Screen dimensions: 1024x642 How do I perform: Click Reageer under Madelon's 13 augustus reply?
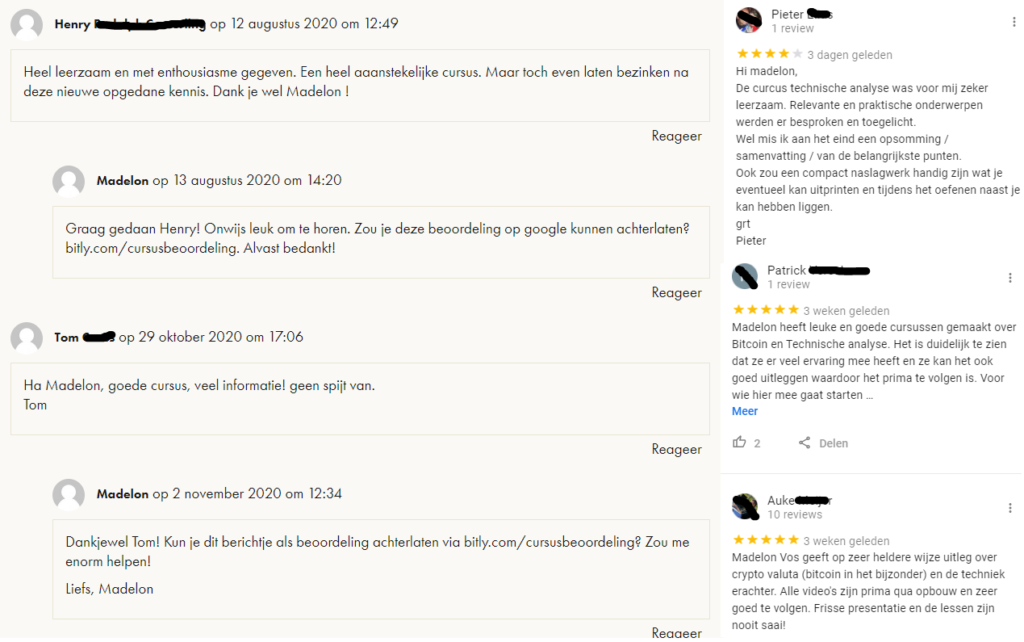(676, 293)
